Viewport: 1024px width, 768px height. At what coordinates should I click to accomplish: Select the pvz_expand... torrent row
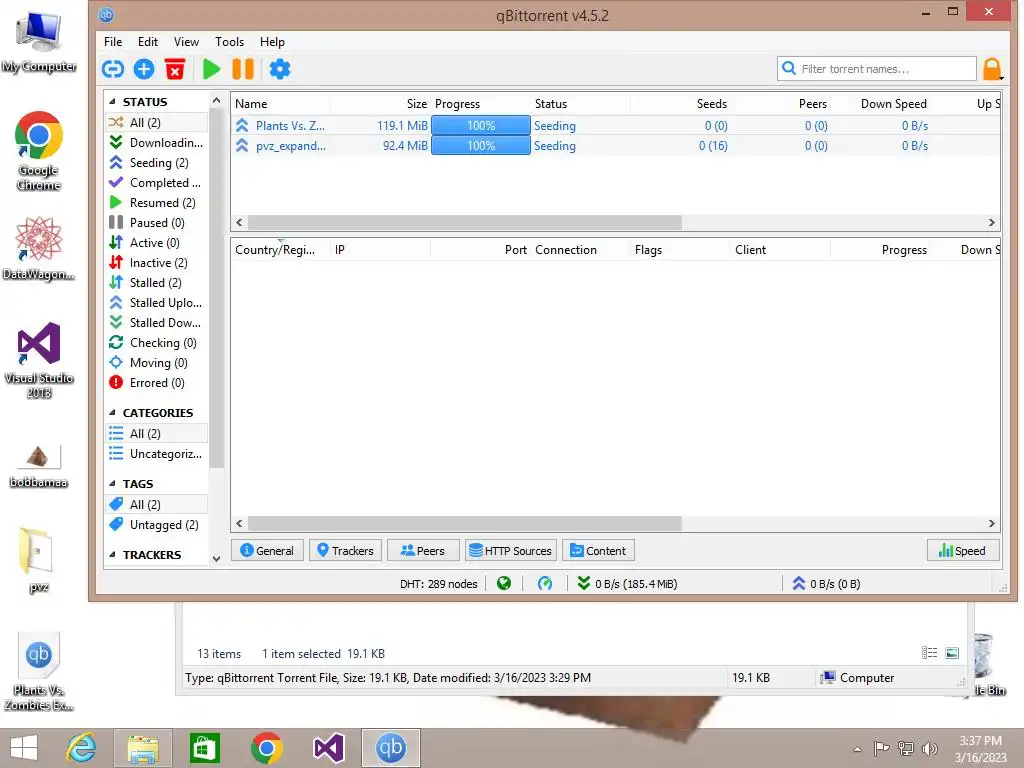[x=615, y=146]
